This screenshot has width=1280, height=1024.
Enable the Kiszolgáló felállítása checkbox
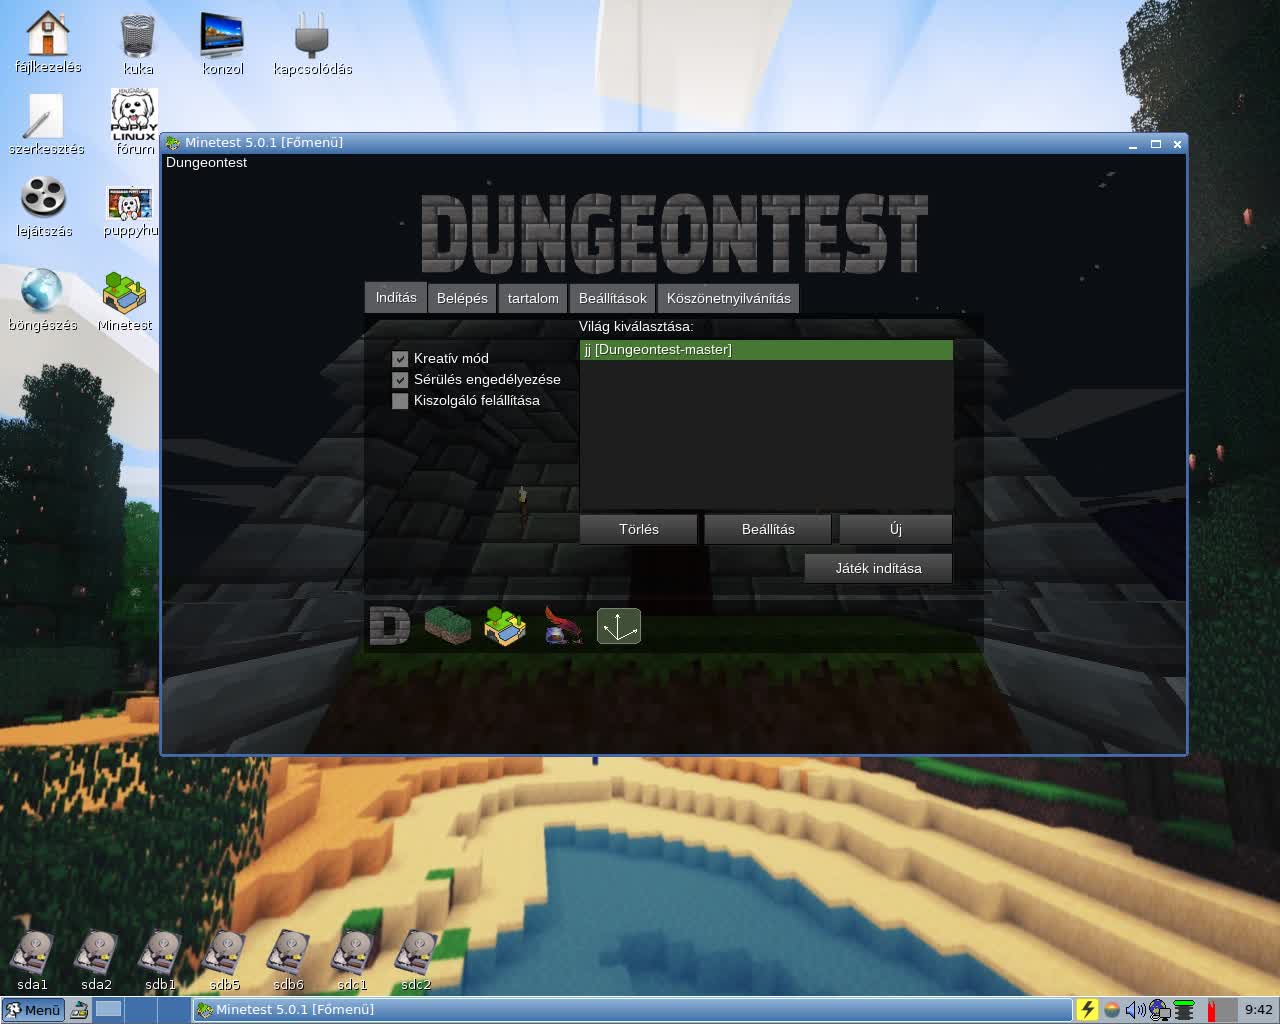click(x=400, y=400)
